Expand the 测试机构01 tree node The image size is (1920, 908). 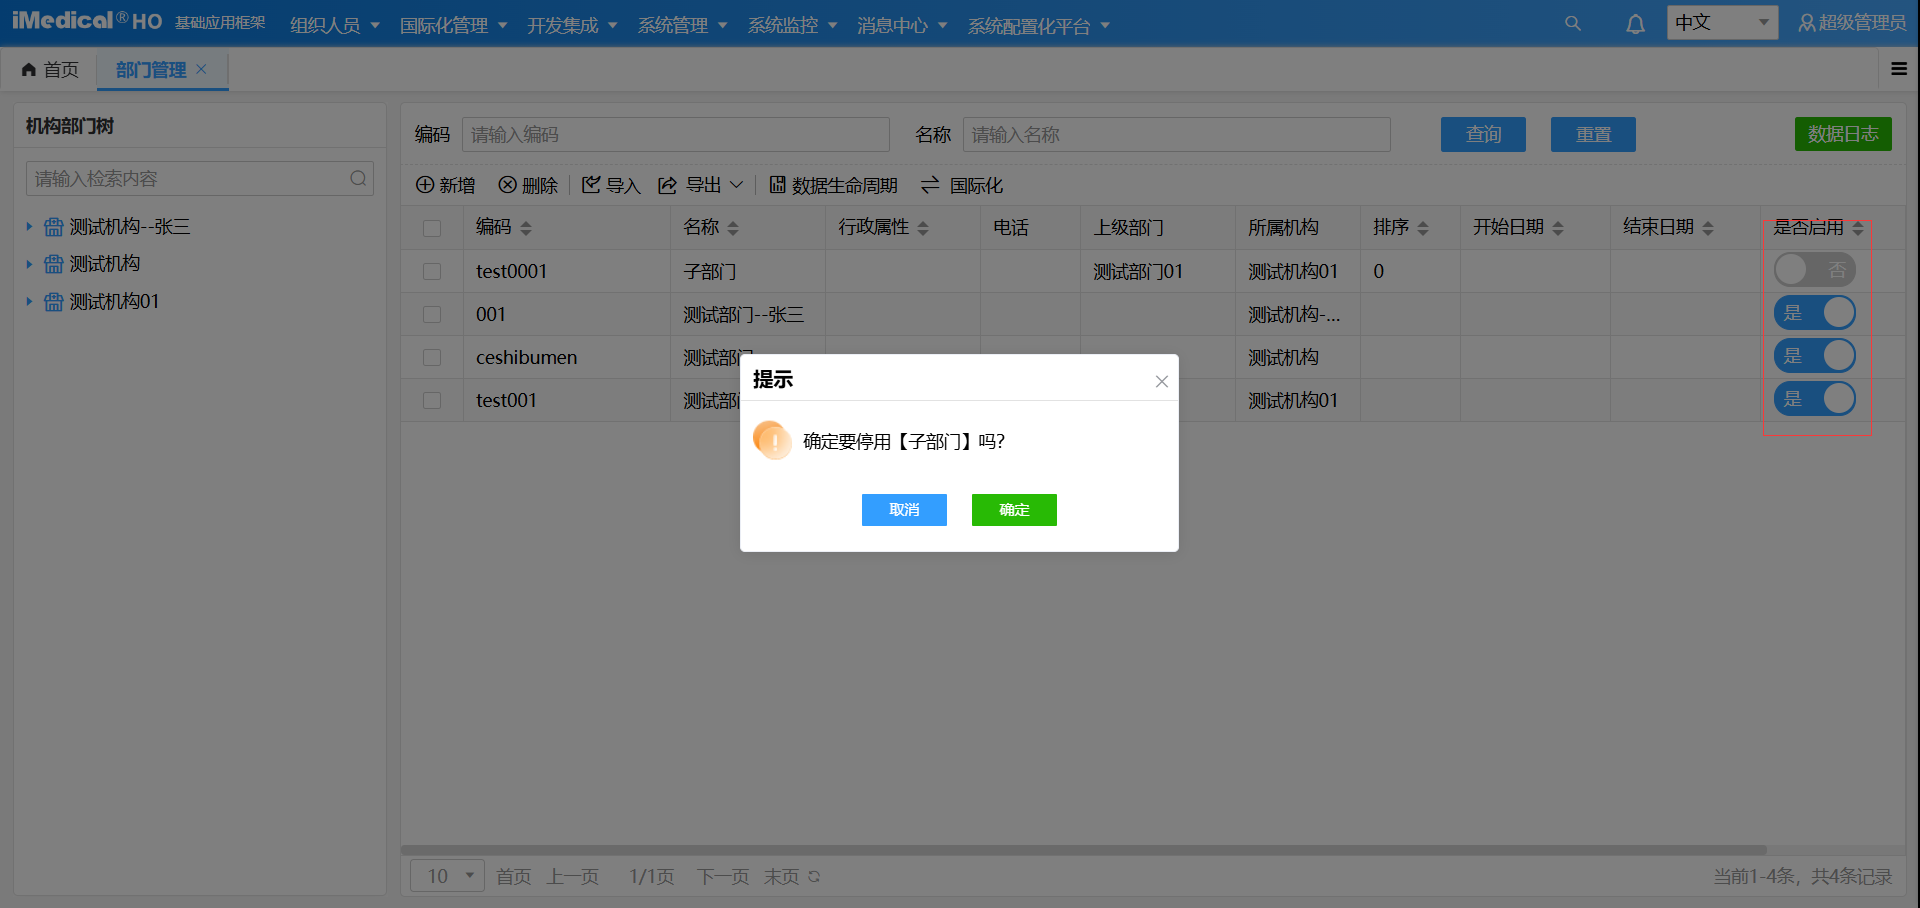29,301
